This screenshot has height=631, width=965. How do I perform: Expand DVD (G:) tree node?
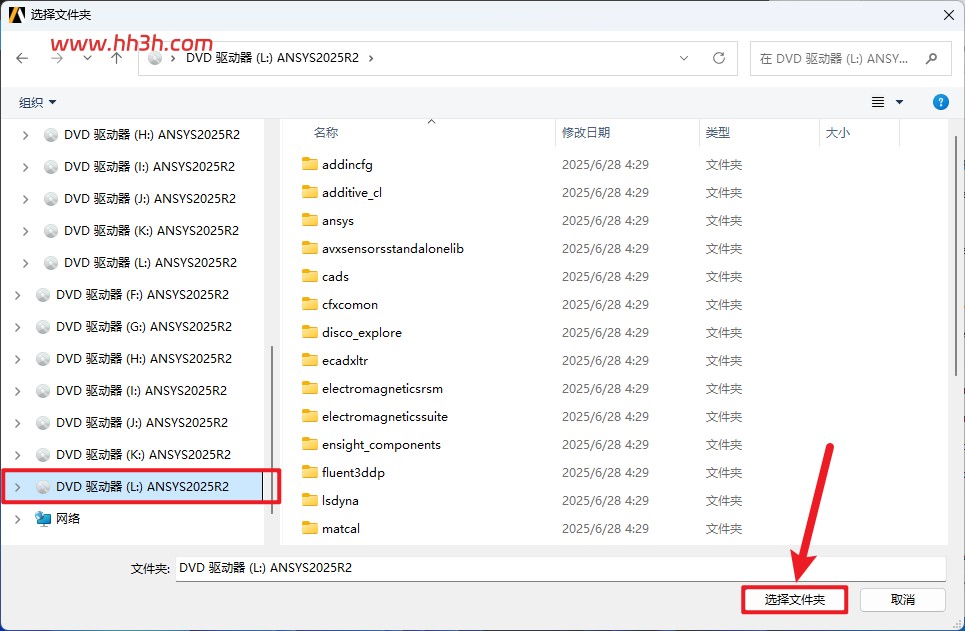point(17,327)
